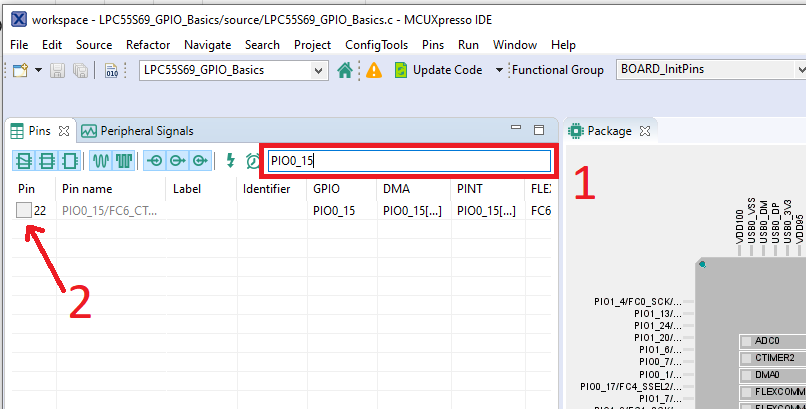Click the binary file icon in toolbar
Screen dimensions: 806x409
coord(111,70)
